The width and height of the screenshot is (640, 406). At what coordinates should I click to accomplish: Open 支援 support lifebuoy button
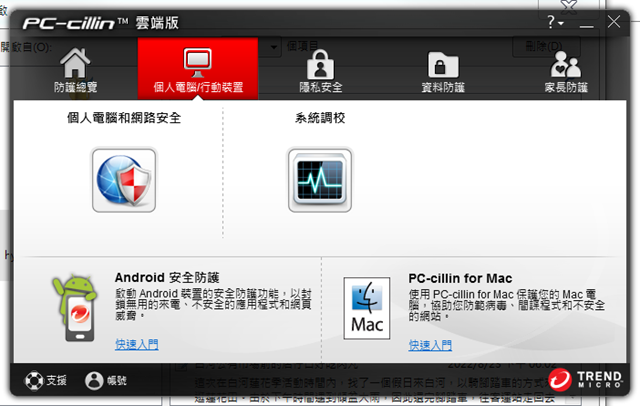click(45, 381)
